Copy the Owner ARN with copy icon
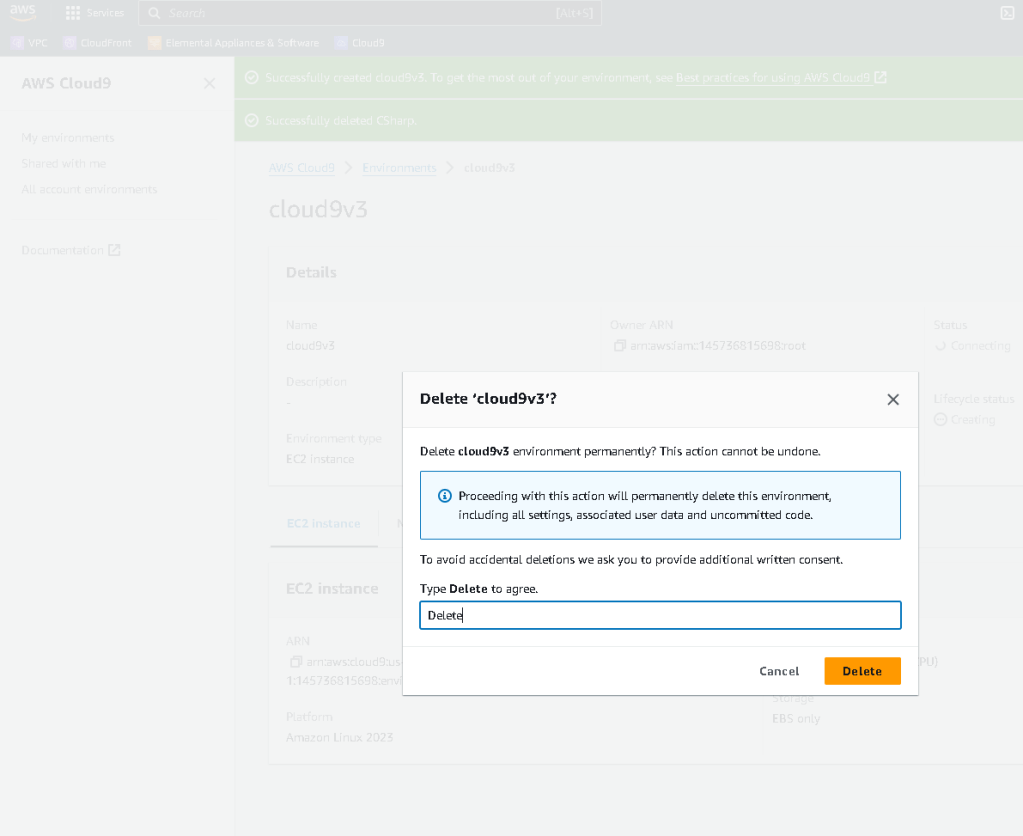The height and width of the screenshot is (836, 1023). pyautogui.click(x=620, y=345)
